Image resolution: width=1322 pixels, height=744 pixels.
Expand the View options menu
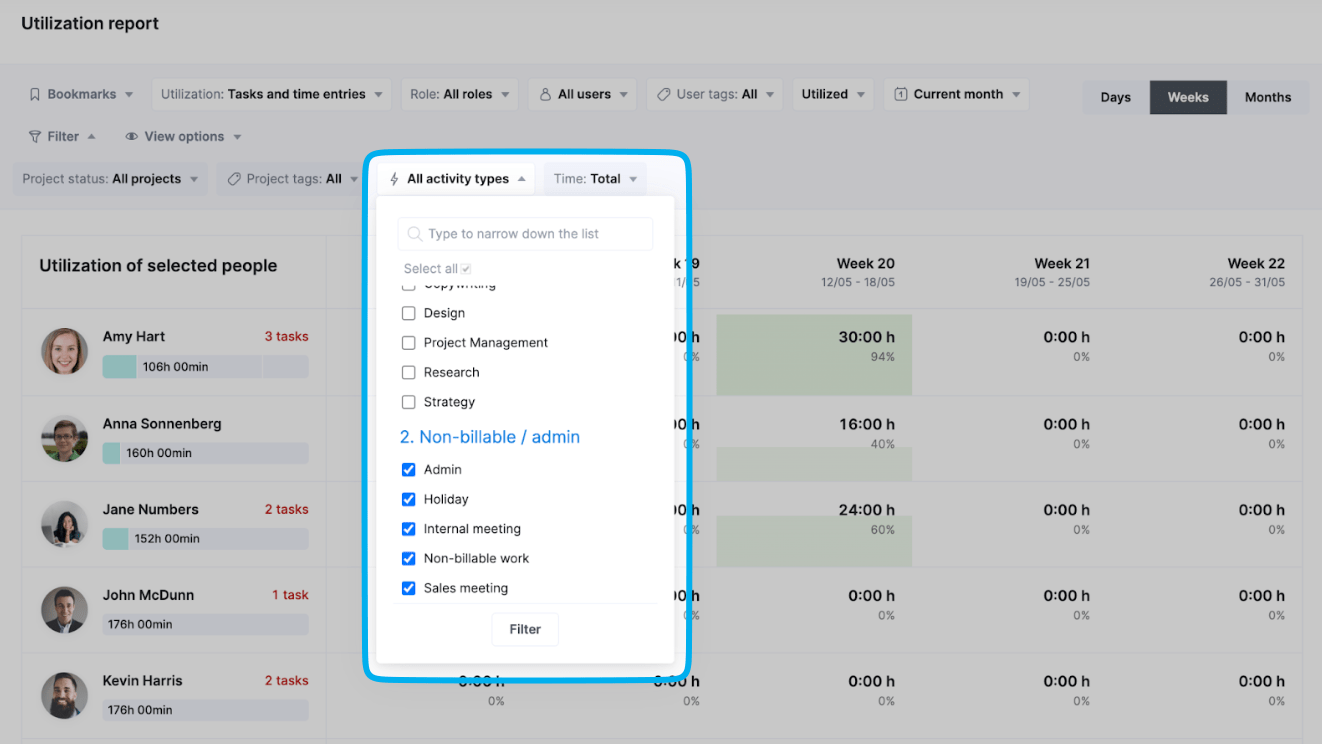coord(183,136)
